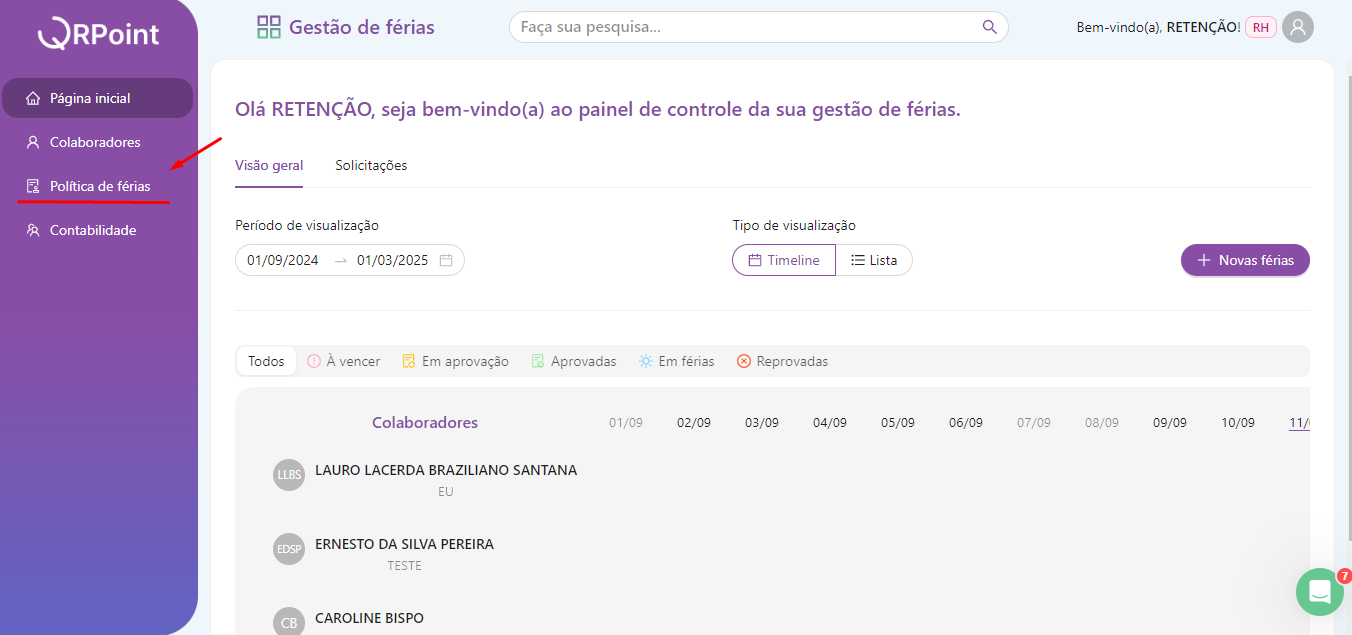The image size is (1352, 635).
Task: Click the search magnifier icon
Action: click(989, 27)
